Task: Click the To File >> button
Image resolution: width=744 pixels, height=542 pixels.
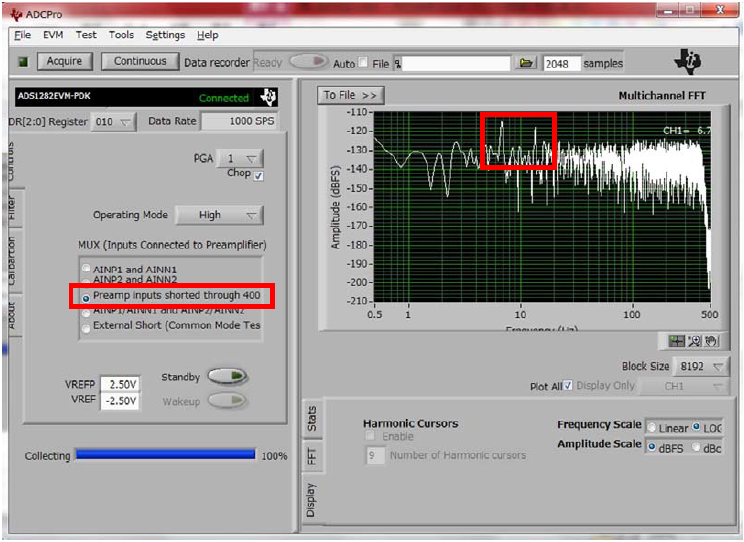Action: point(350,95)
